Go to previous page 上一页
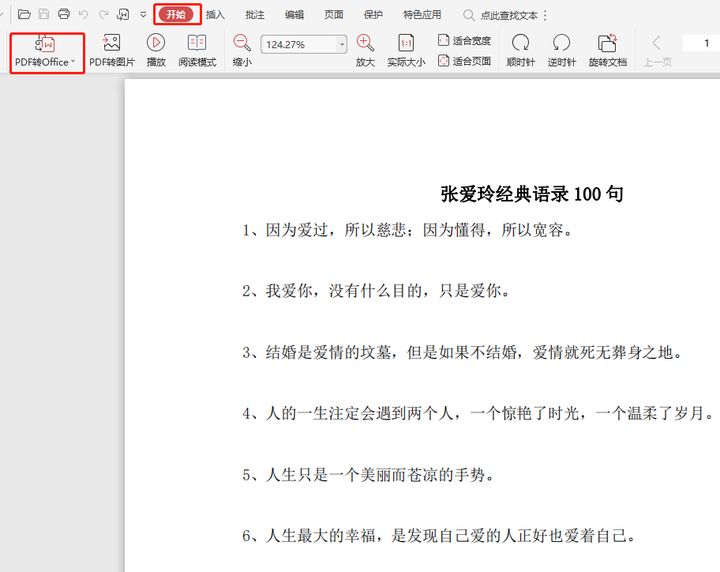This screenshot has height=572, width=720. pyautogui.click(x=657, y=51)
